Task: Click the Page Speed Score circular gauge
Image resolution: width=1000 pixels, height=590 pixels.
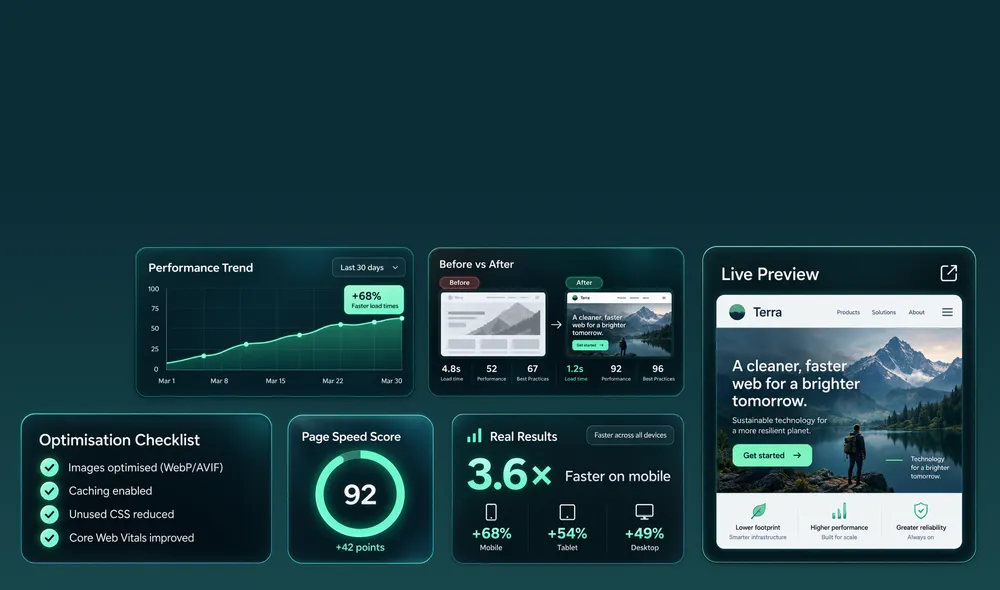Action: tap(360, 494)
